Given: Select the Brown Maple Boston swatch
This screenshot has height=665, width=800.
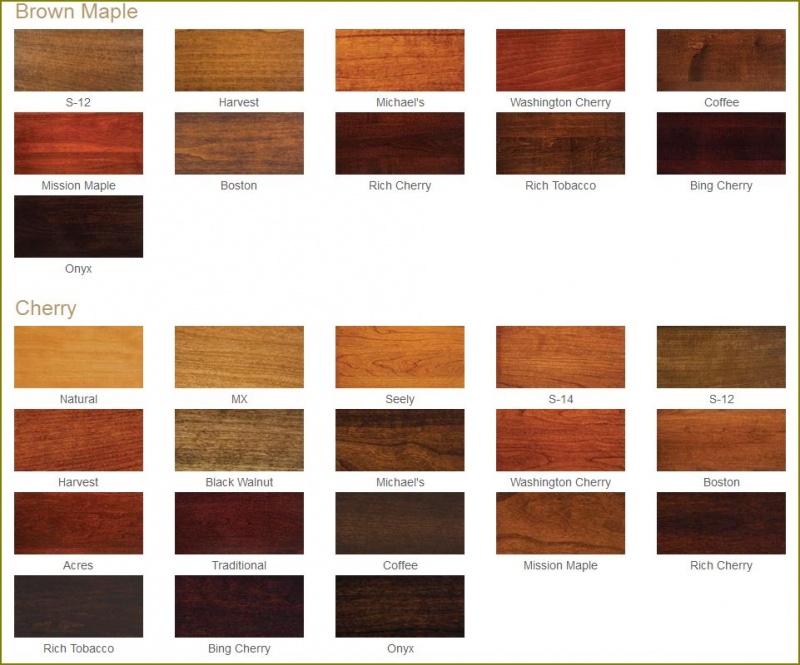Looking at the screenshot, I should tap(239, 143).
